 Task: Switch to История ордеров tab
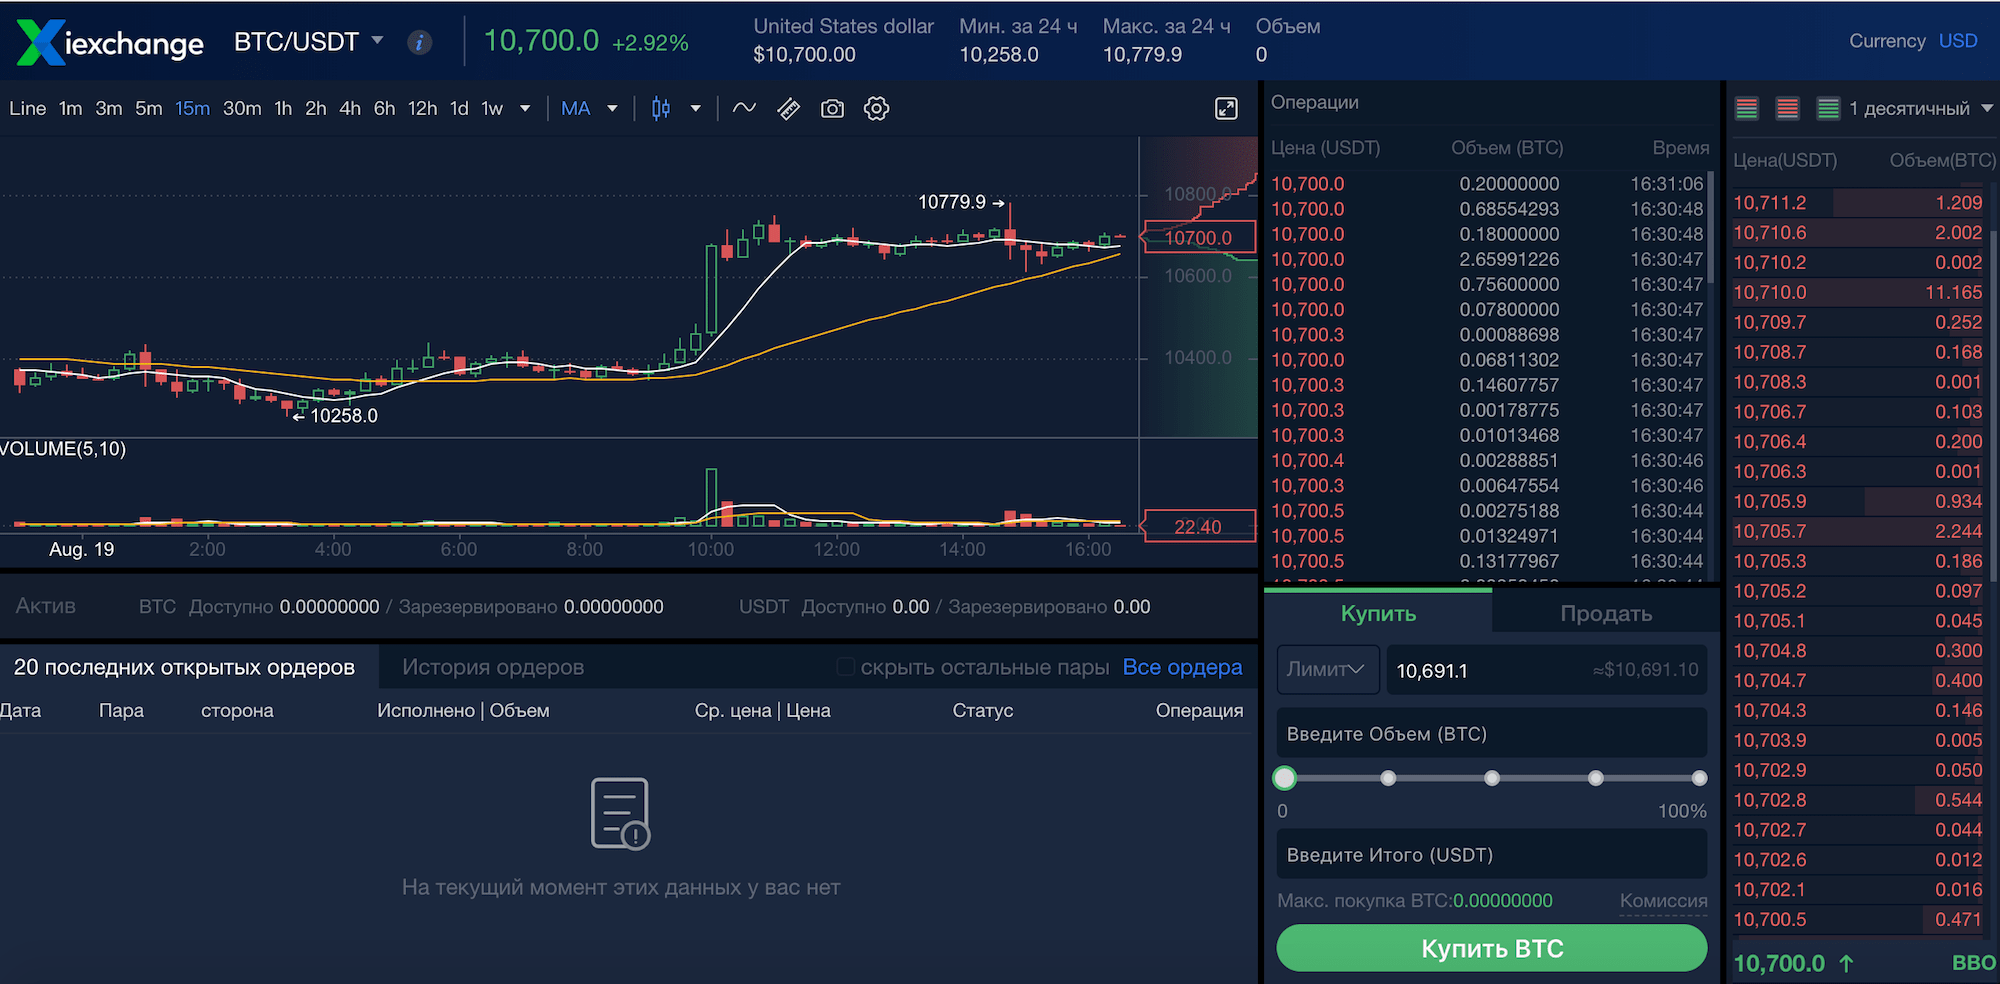pyautogui.click(x=493, y=667)
